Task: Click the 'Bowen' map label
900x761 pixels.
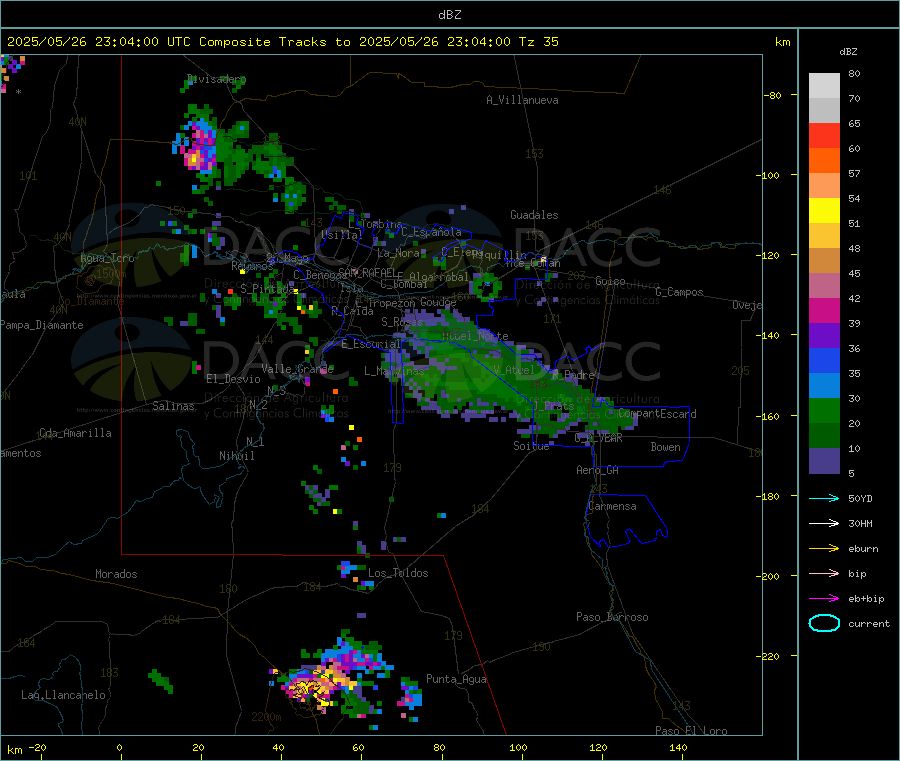Action: tap(665, 447)
